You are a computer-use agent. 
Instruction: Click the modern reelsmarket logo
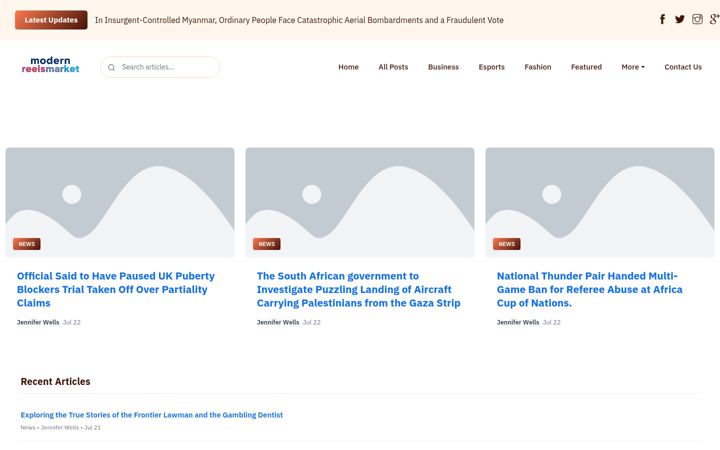[51, 65]
